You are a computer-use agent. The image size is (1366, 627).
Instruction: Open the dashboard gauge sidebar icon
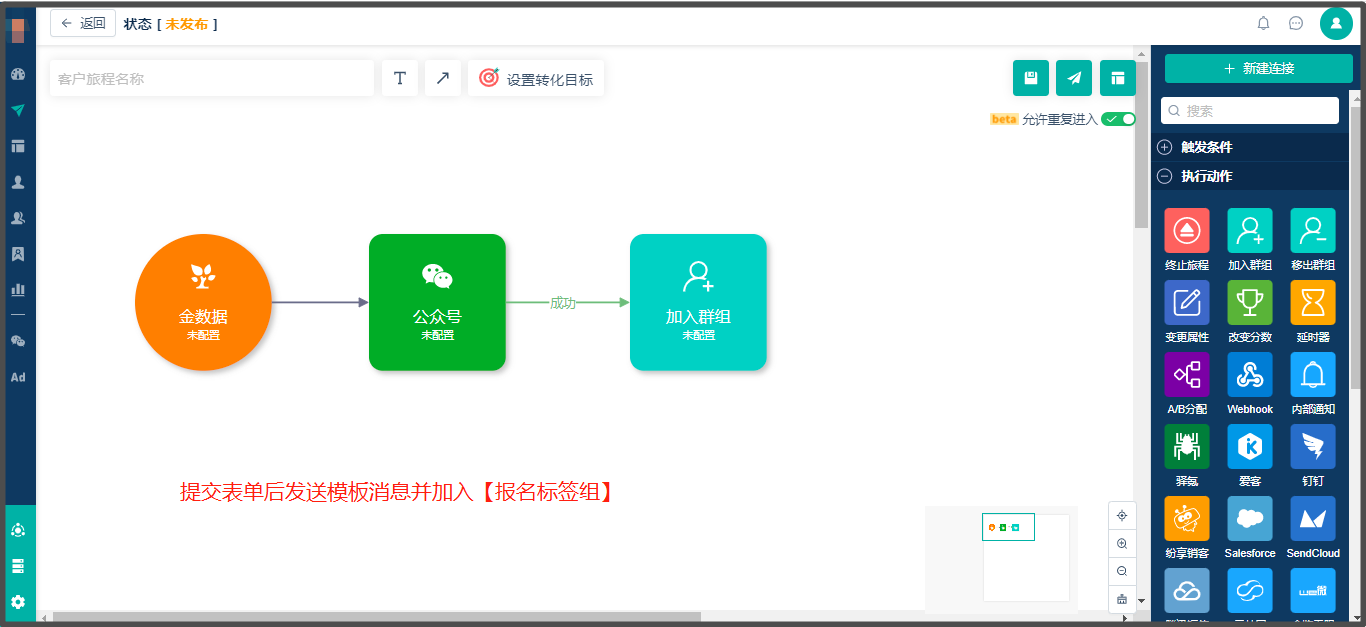tap(18, 74)
